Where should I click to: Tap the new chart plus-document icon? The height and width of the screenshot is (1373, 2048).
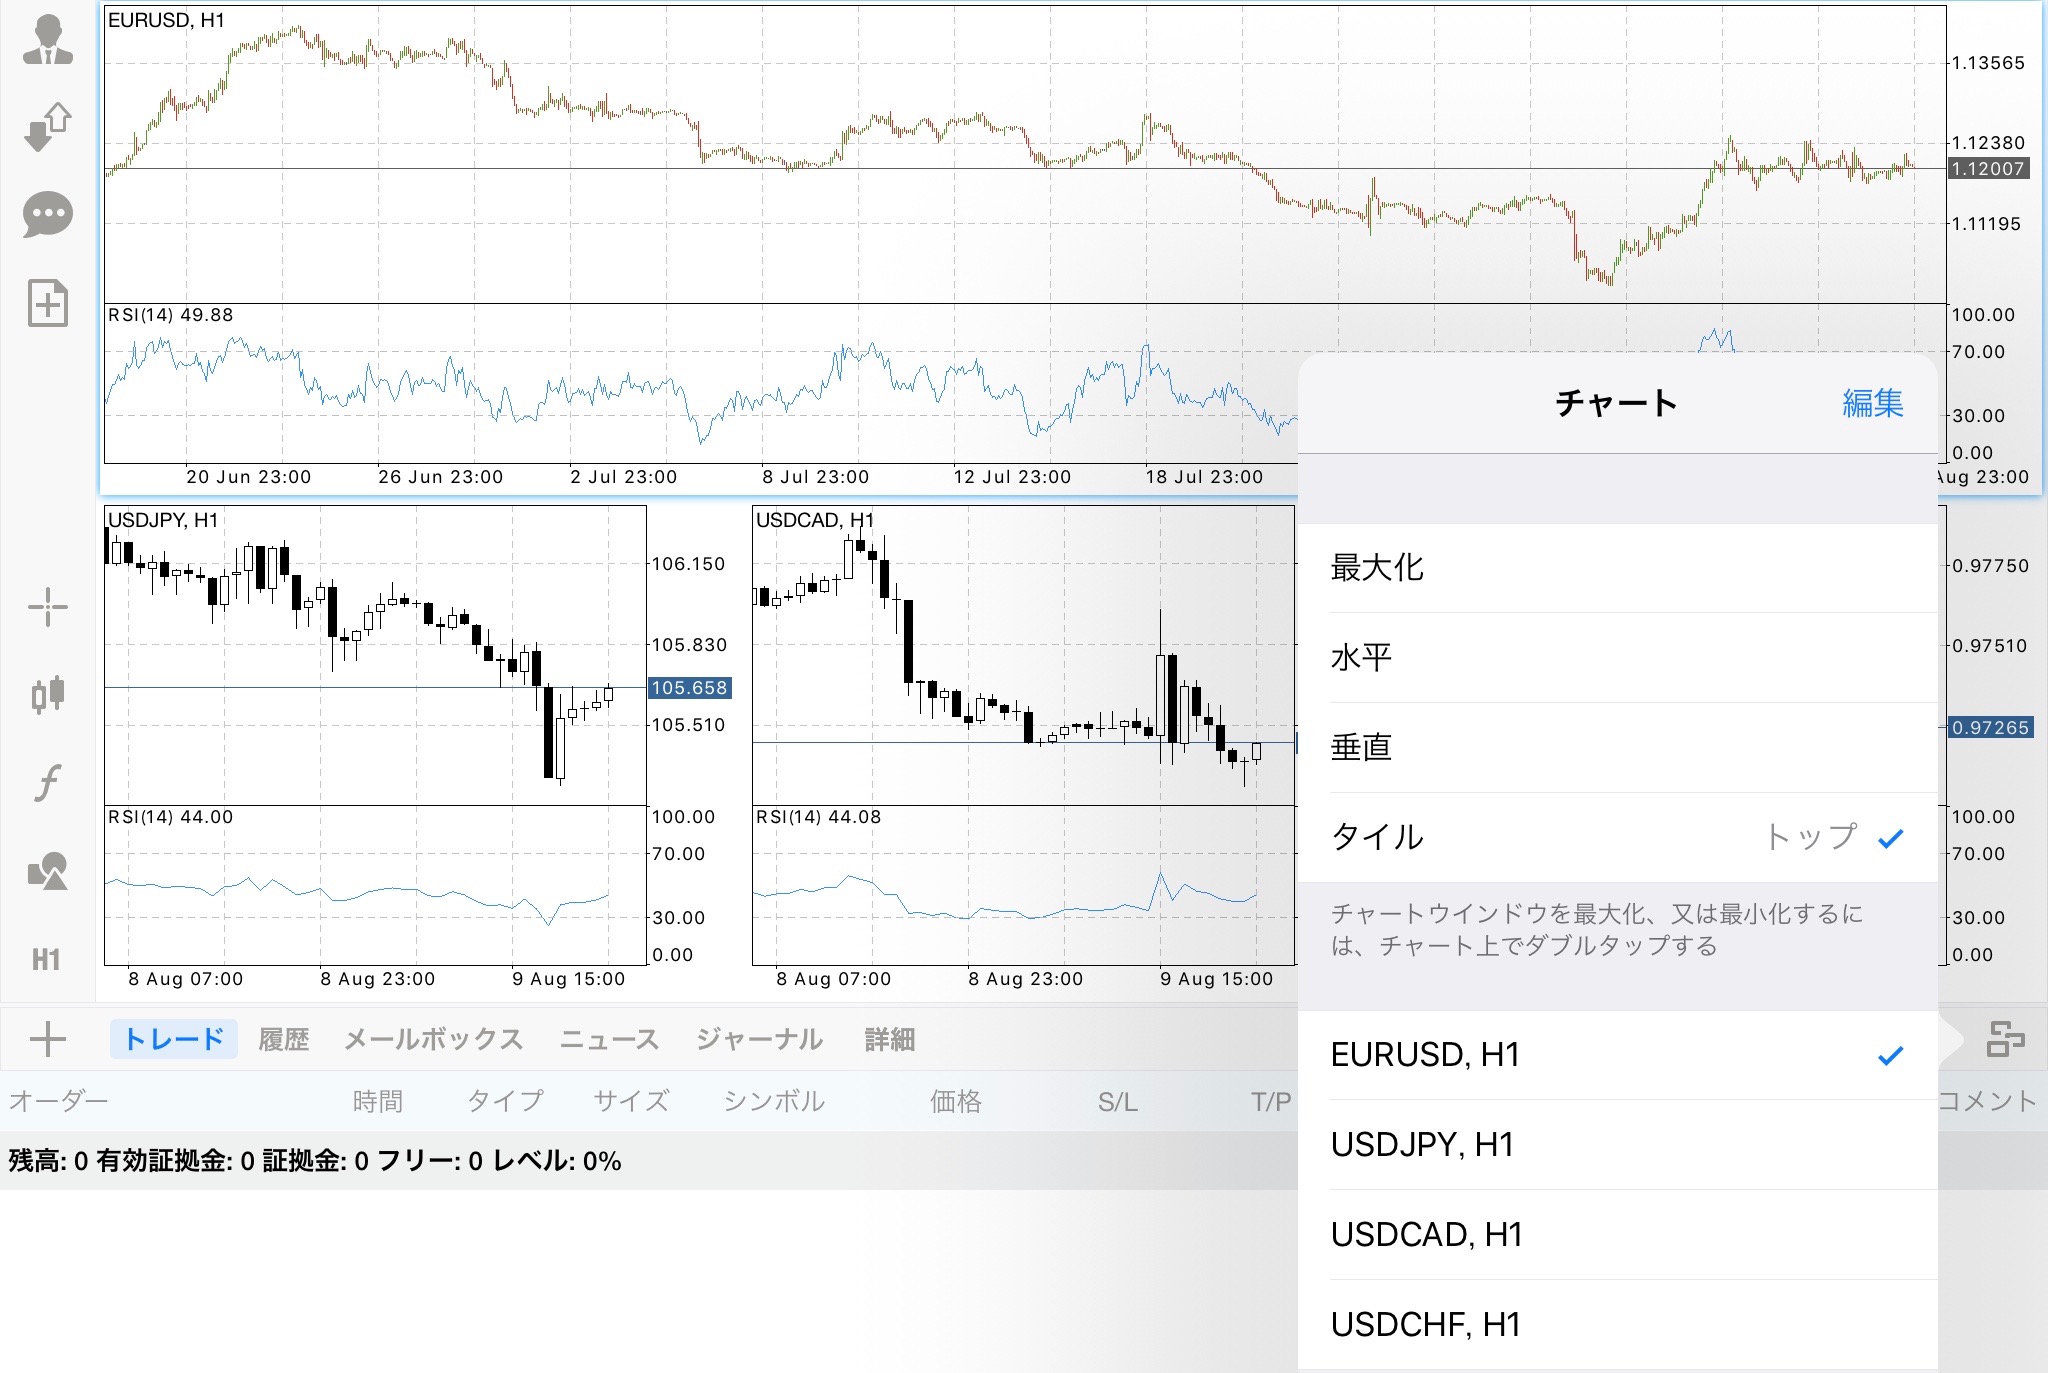[48, 303]
